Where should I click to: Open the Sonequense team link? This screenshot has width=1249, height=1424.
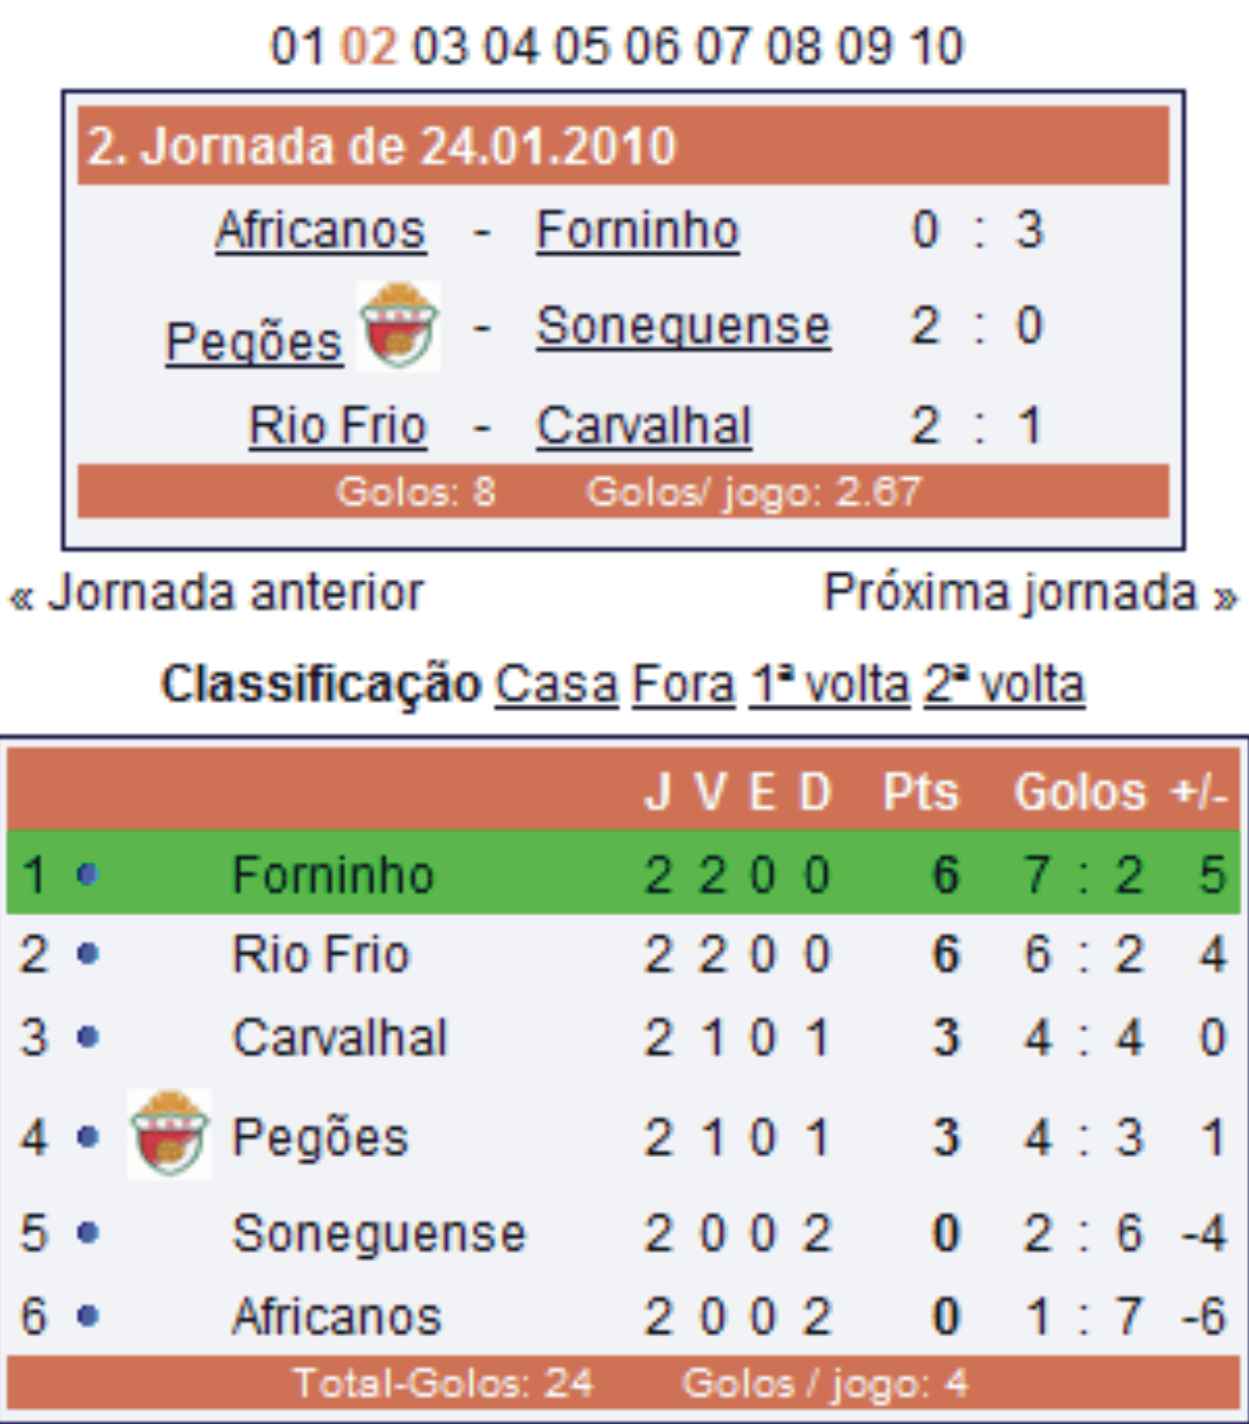683,326
